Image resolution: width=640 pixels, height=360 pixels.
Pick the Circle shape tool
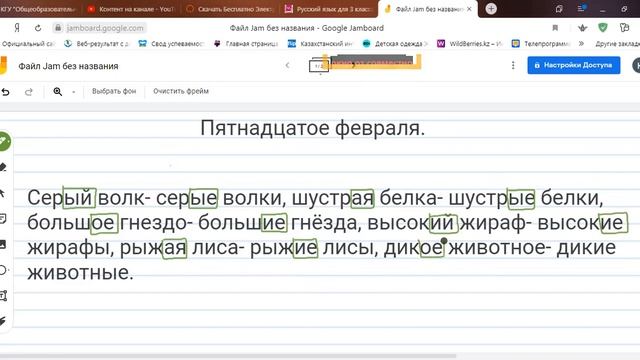point(3,270)
